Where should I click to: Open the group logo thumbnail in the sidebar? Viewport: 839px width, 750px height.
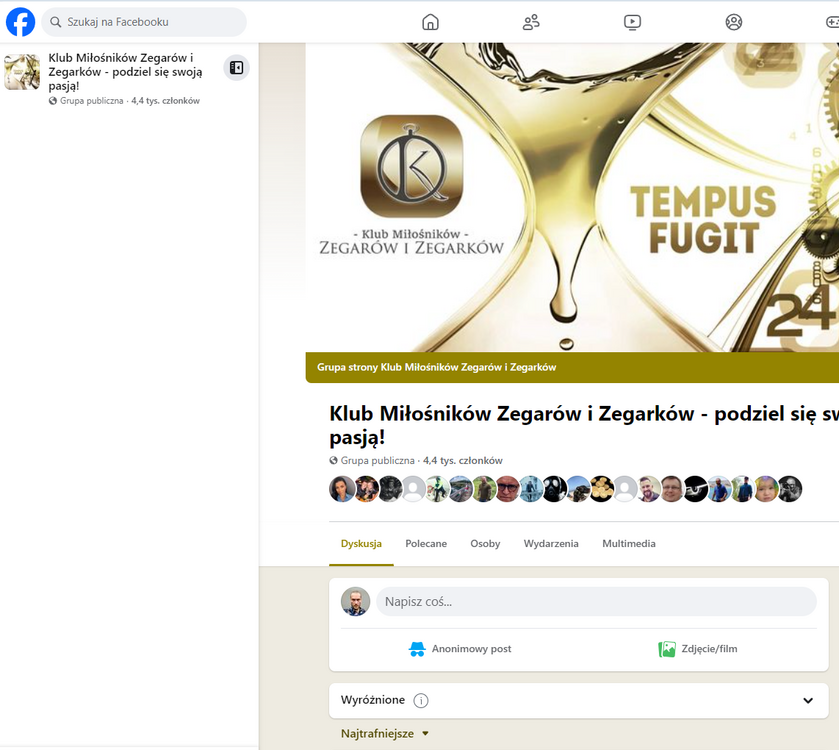click(21, 69)
